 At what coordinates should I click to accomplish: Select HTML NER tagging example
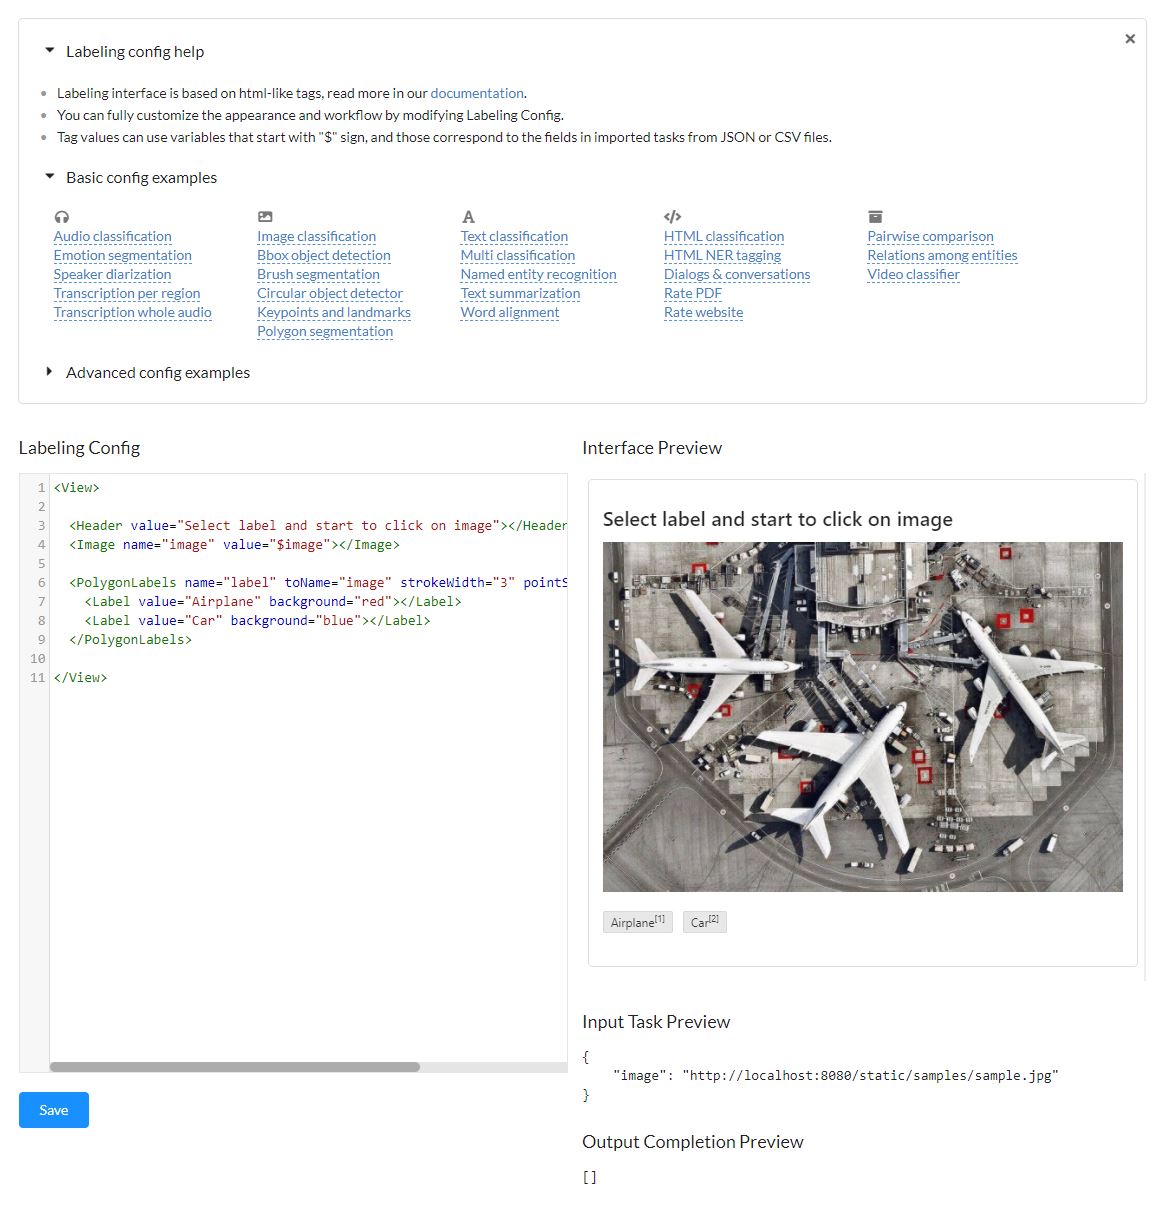[722, 256]
